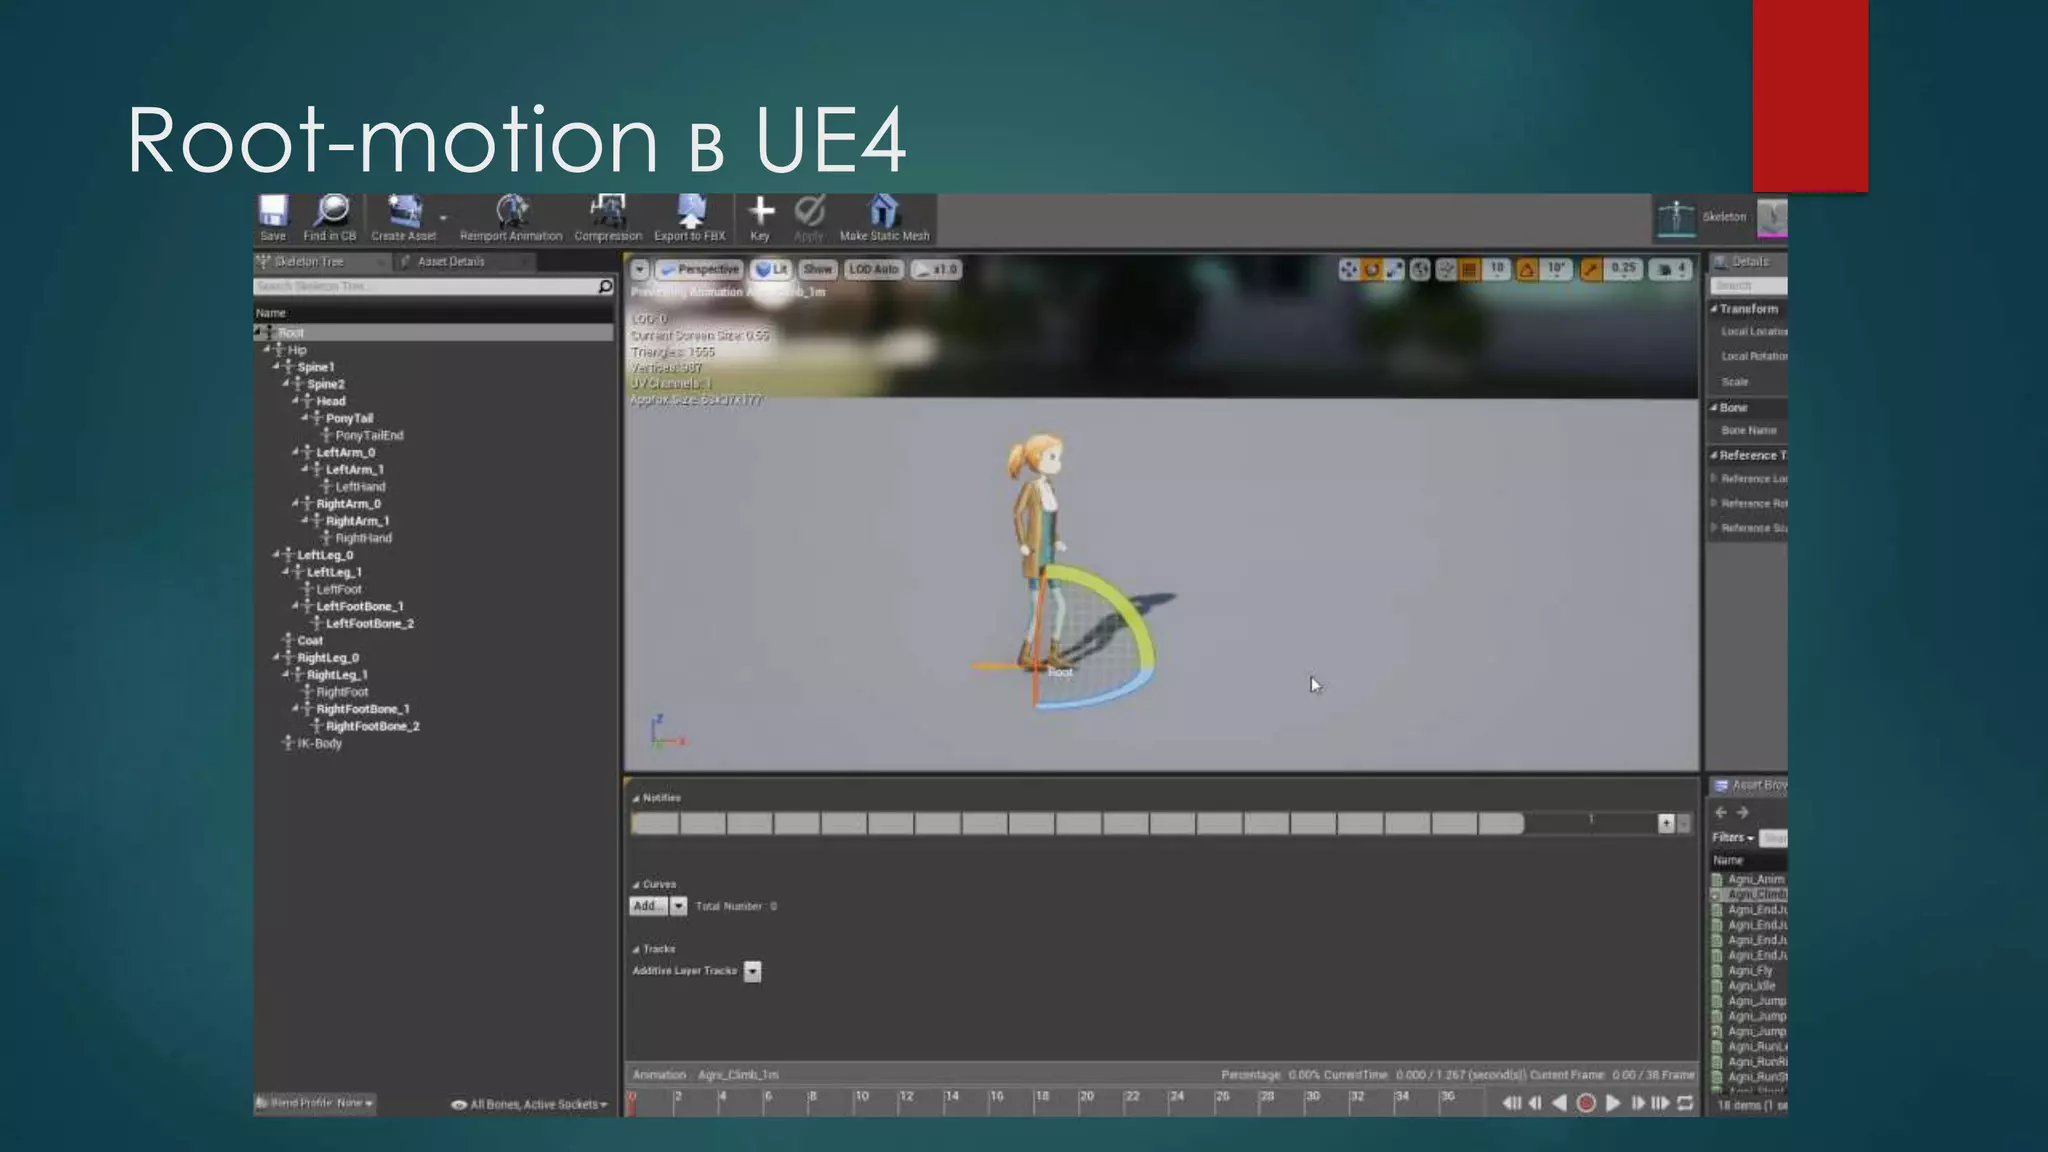Click the red record button

click(1586, 1103)
